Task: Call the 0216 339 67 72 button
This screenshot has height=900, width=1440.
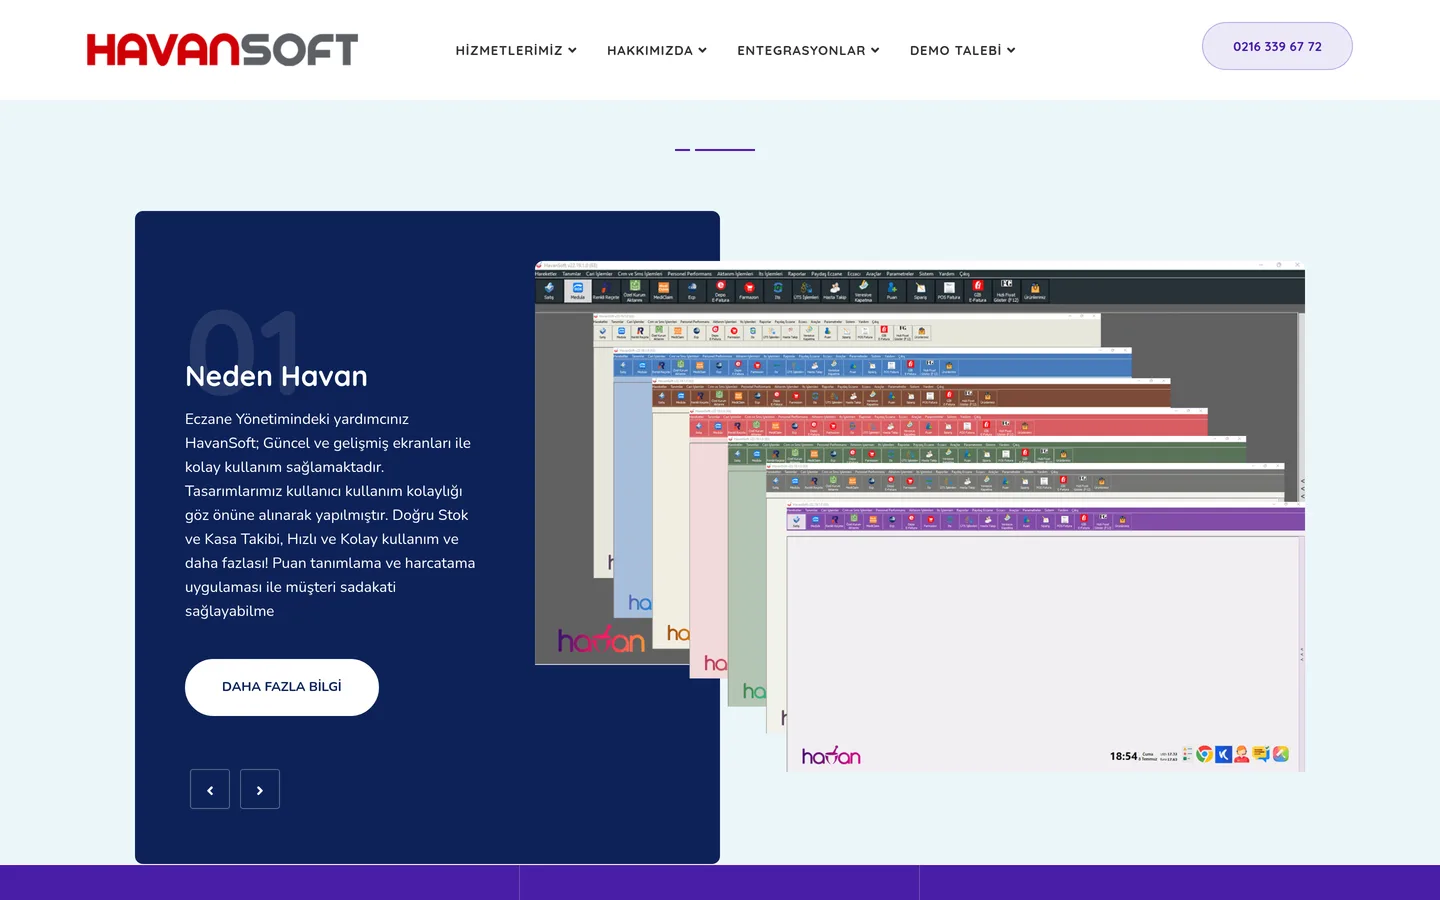Action: (x=1277, y=46)
